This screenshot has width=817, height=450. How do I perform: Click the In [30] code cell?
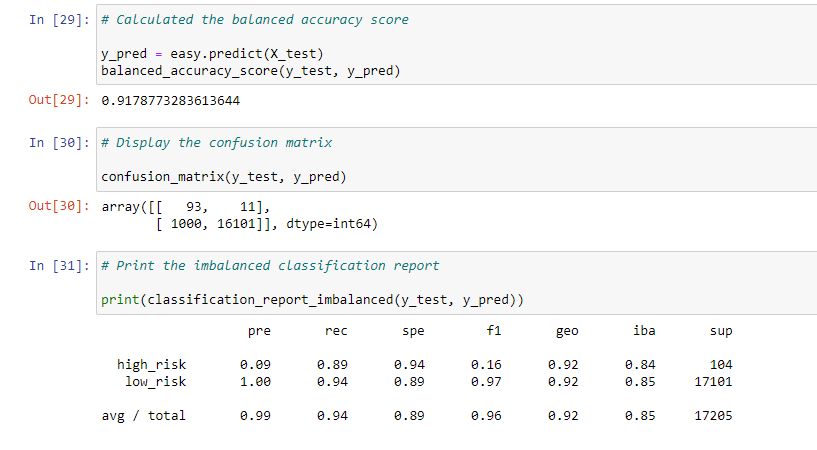click(x=456, y=159)
